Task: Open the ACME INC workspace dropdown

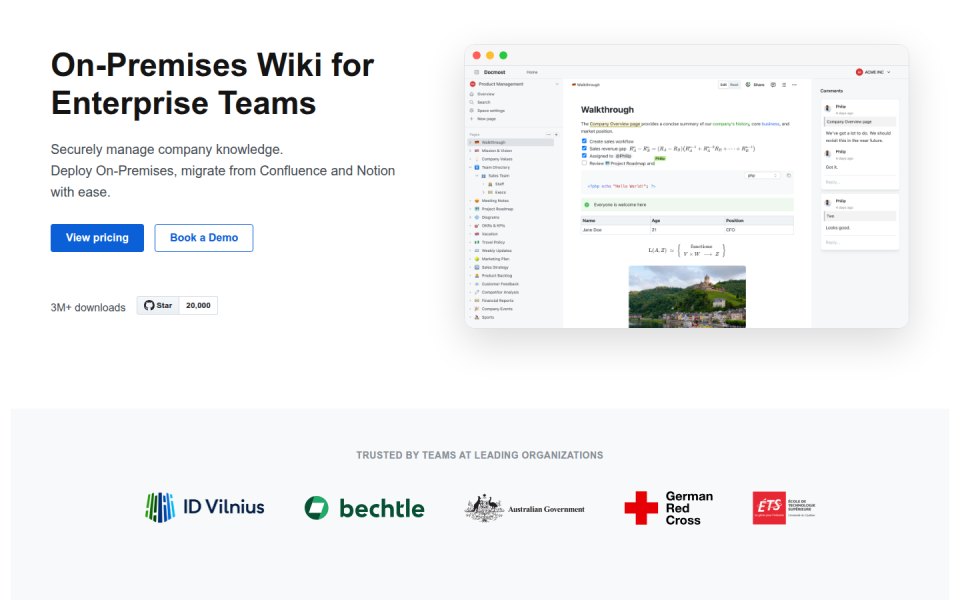Action: (873, 72)
